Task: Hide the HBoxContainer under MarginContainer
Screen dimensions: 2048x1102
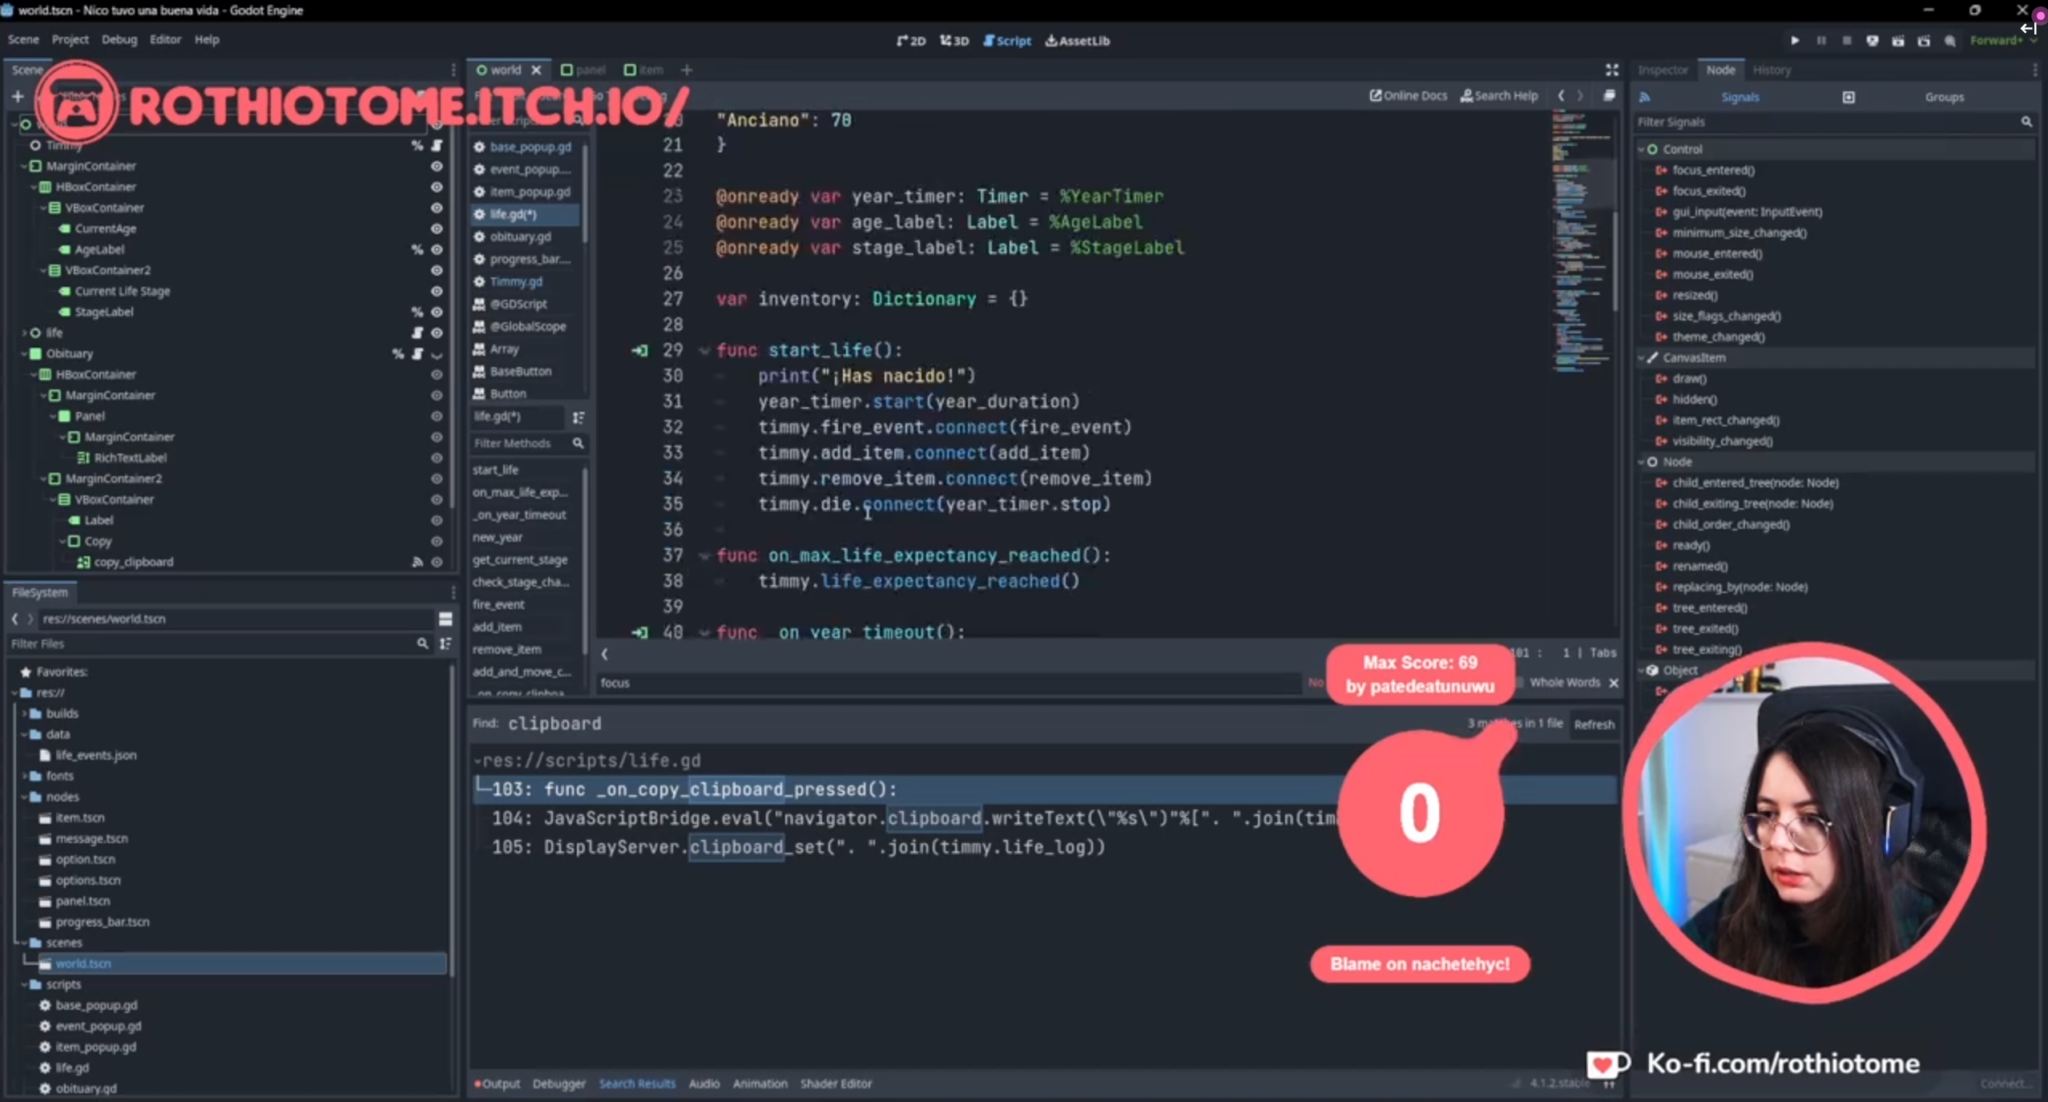Action: coord(436,187)
